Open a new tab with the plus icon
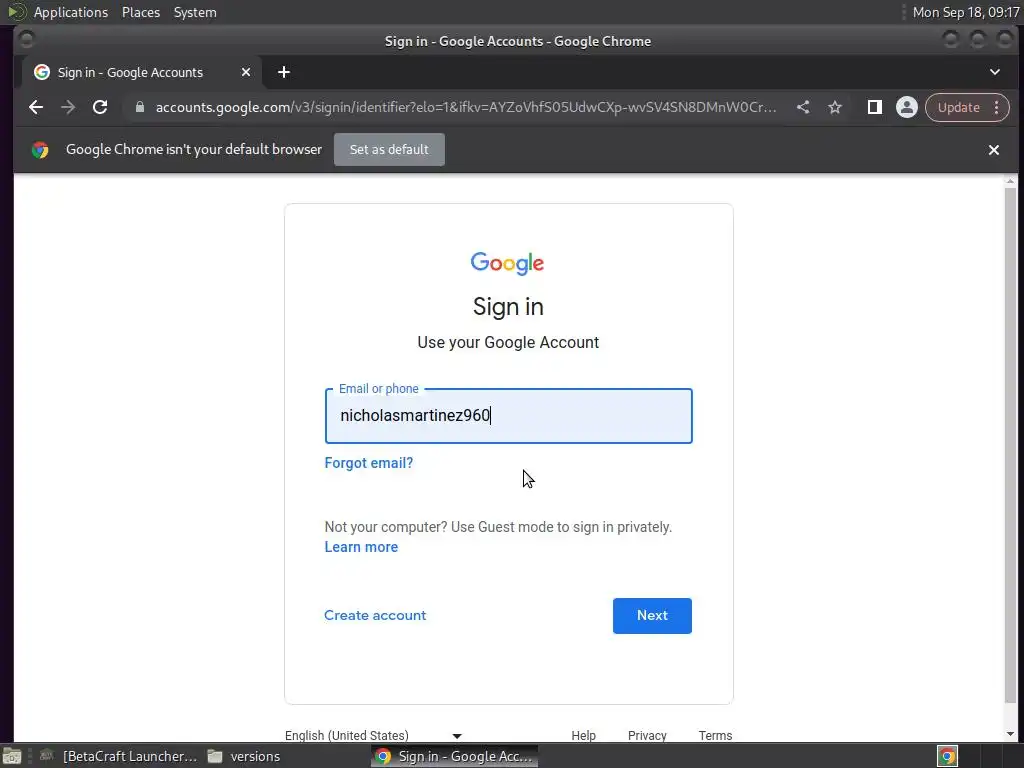 (283, 72)
